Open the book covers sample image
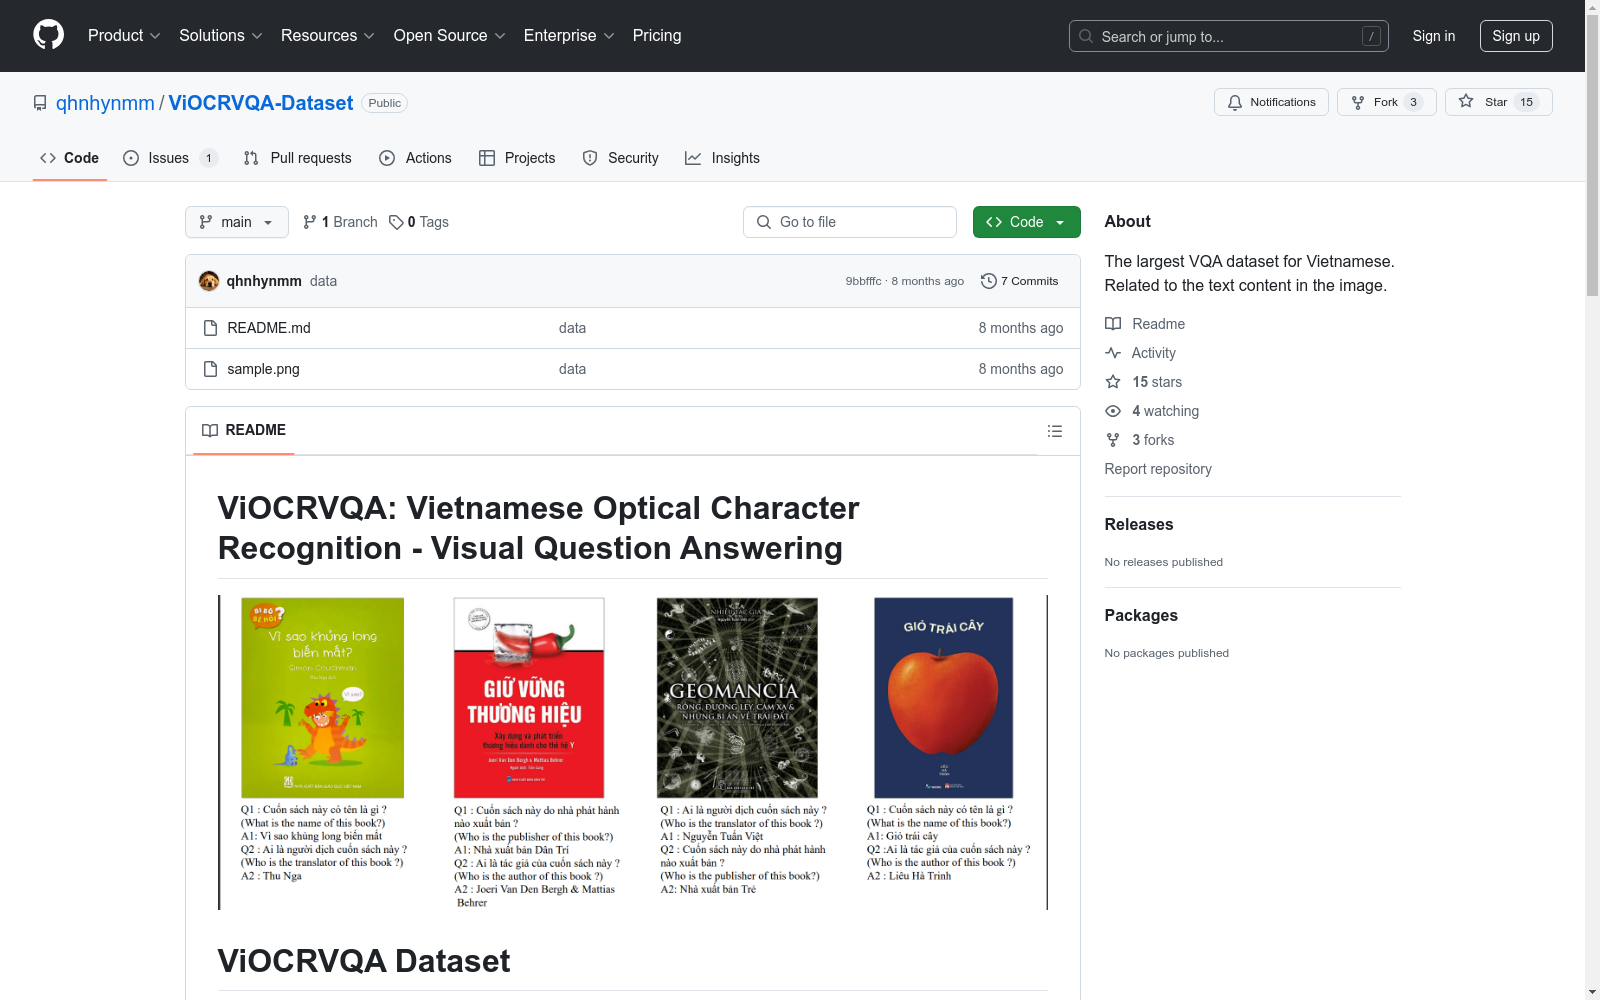Screen dimensions: 1600x1000 tap(633, 752)
